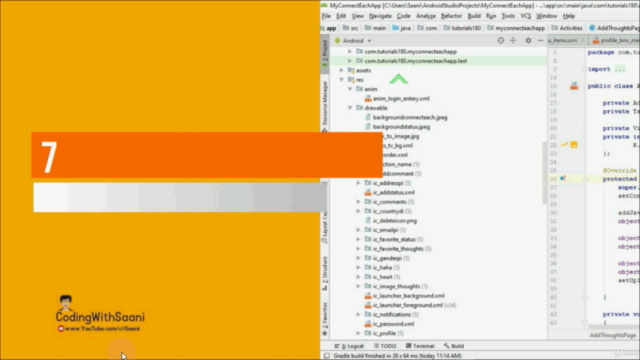Select backgroundstatus.jpeg file
Viewport: 640px width, 360px height.
(x=401, y=127)
